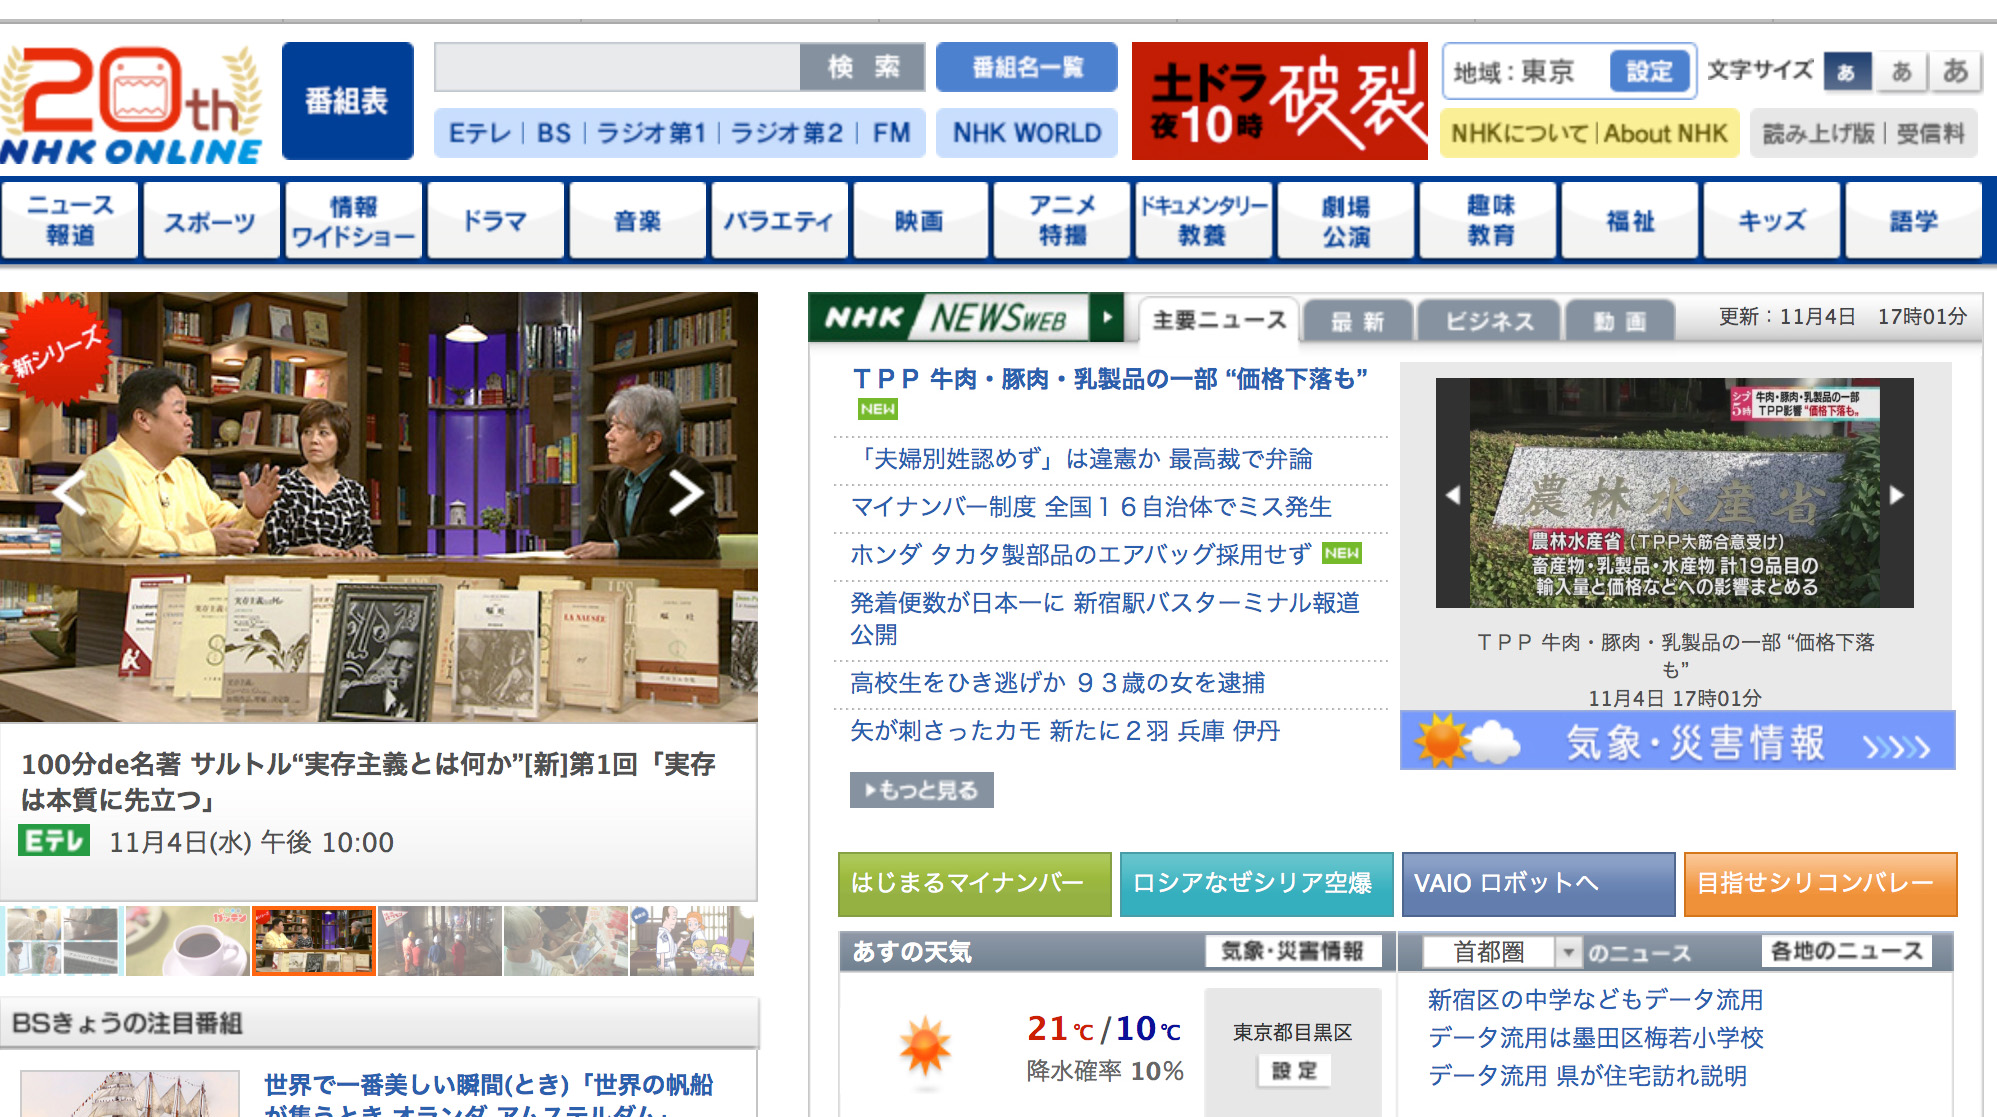
Task: Open the ドラマ category menu
Action: click(x=496, y=220)
